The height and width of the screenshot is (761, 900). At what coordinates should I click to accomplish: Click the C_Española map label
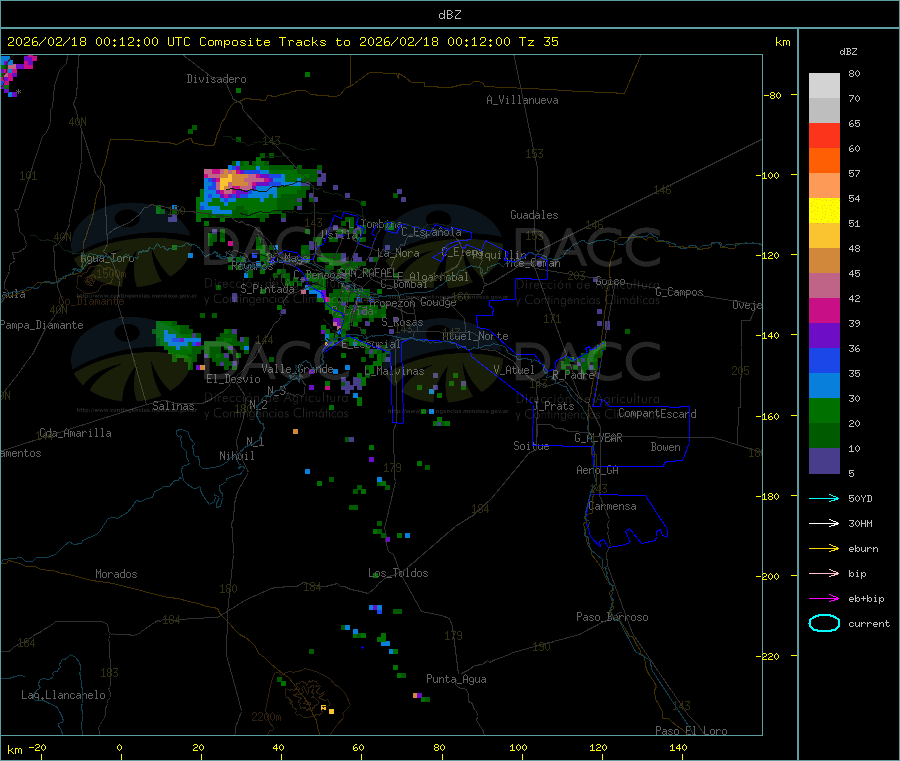click(x=431, y=232)
